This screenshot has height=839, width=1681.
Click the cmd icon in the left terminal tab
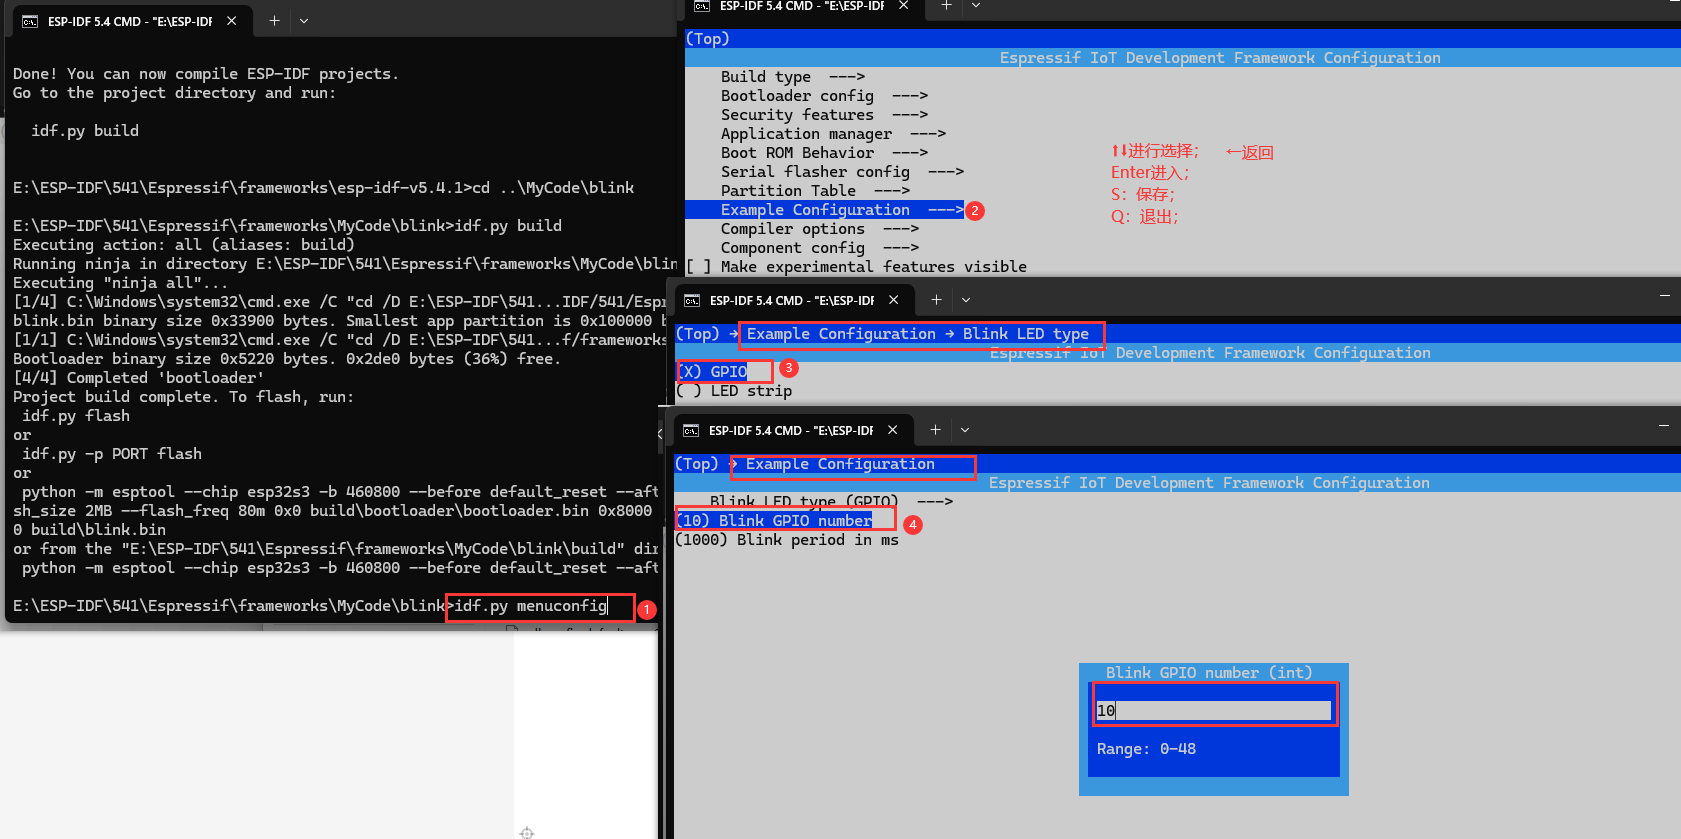(x=30, y=21)
